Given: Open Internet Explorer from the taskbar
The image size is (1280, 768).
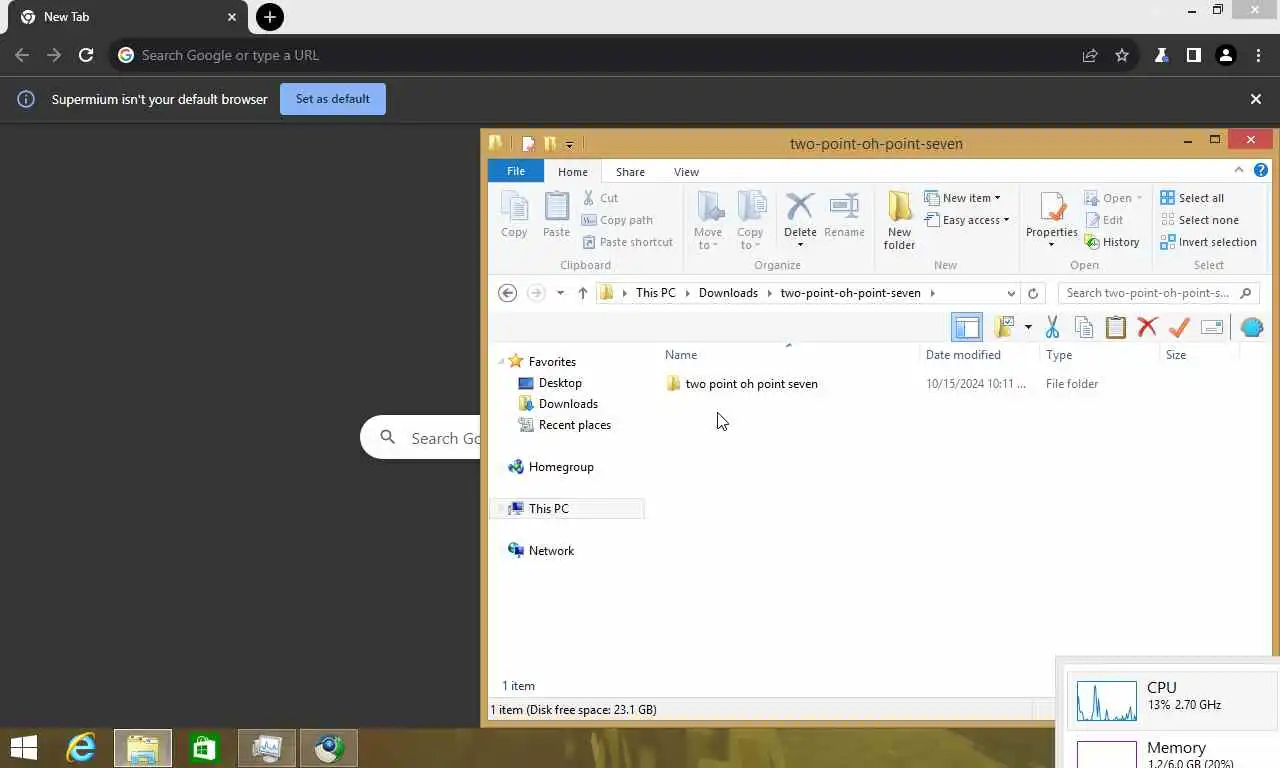Looking at the screenshot, I should [81, 748].
